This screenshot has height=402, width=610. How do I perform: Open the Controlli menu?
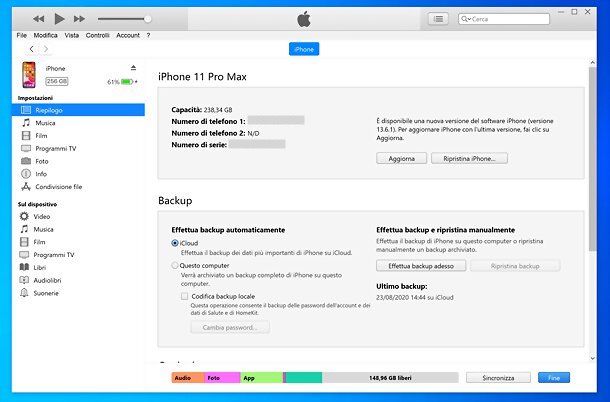pyautogui.click(x=97, y=35)
